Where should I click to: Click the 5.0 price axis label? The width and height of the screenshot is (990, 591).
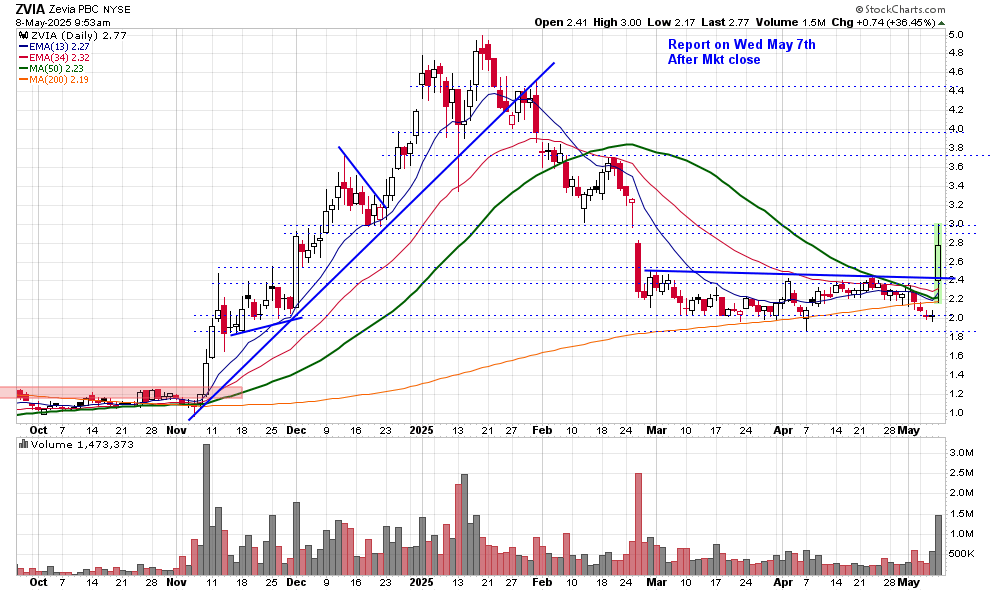(957, 35)
